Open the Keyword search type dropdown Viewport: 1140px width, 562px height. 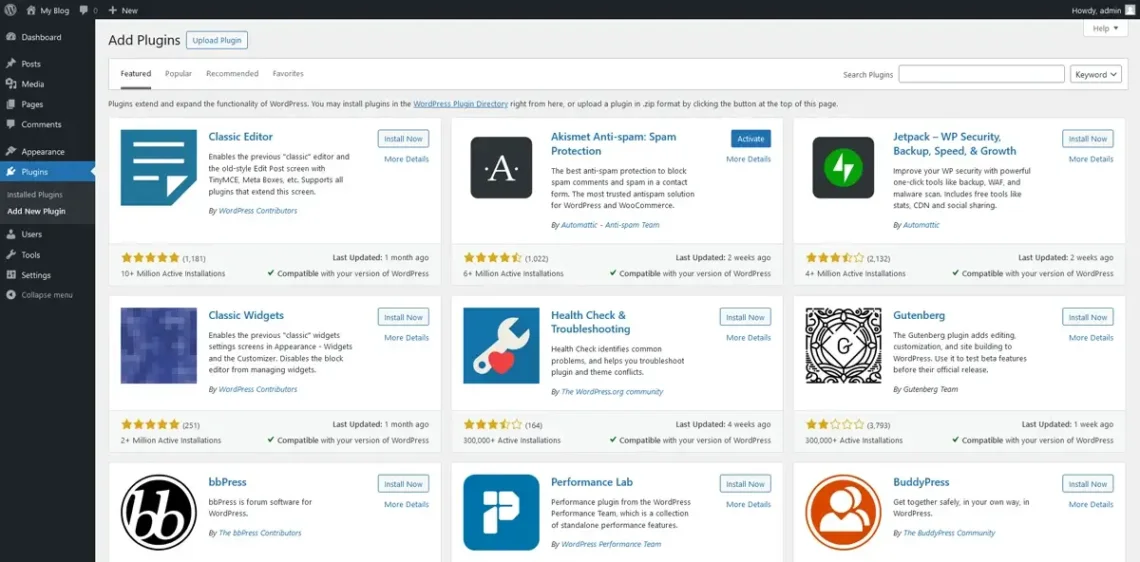click(1096, 74)
